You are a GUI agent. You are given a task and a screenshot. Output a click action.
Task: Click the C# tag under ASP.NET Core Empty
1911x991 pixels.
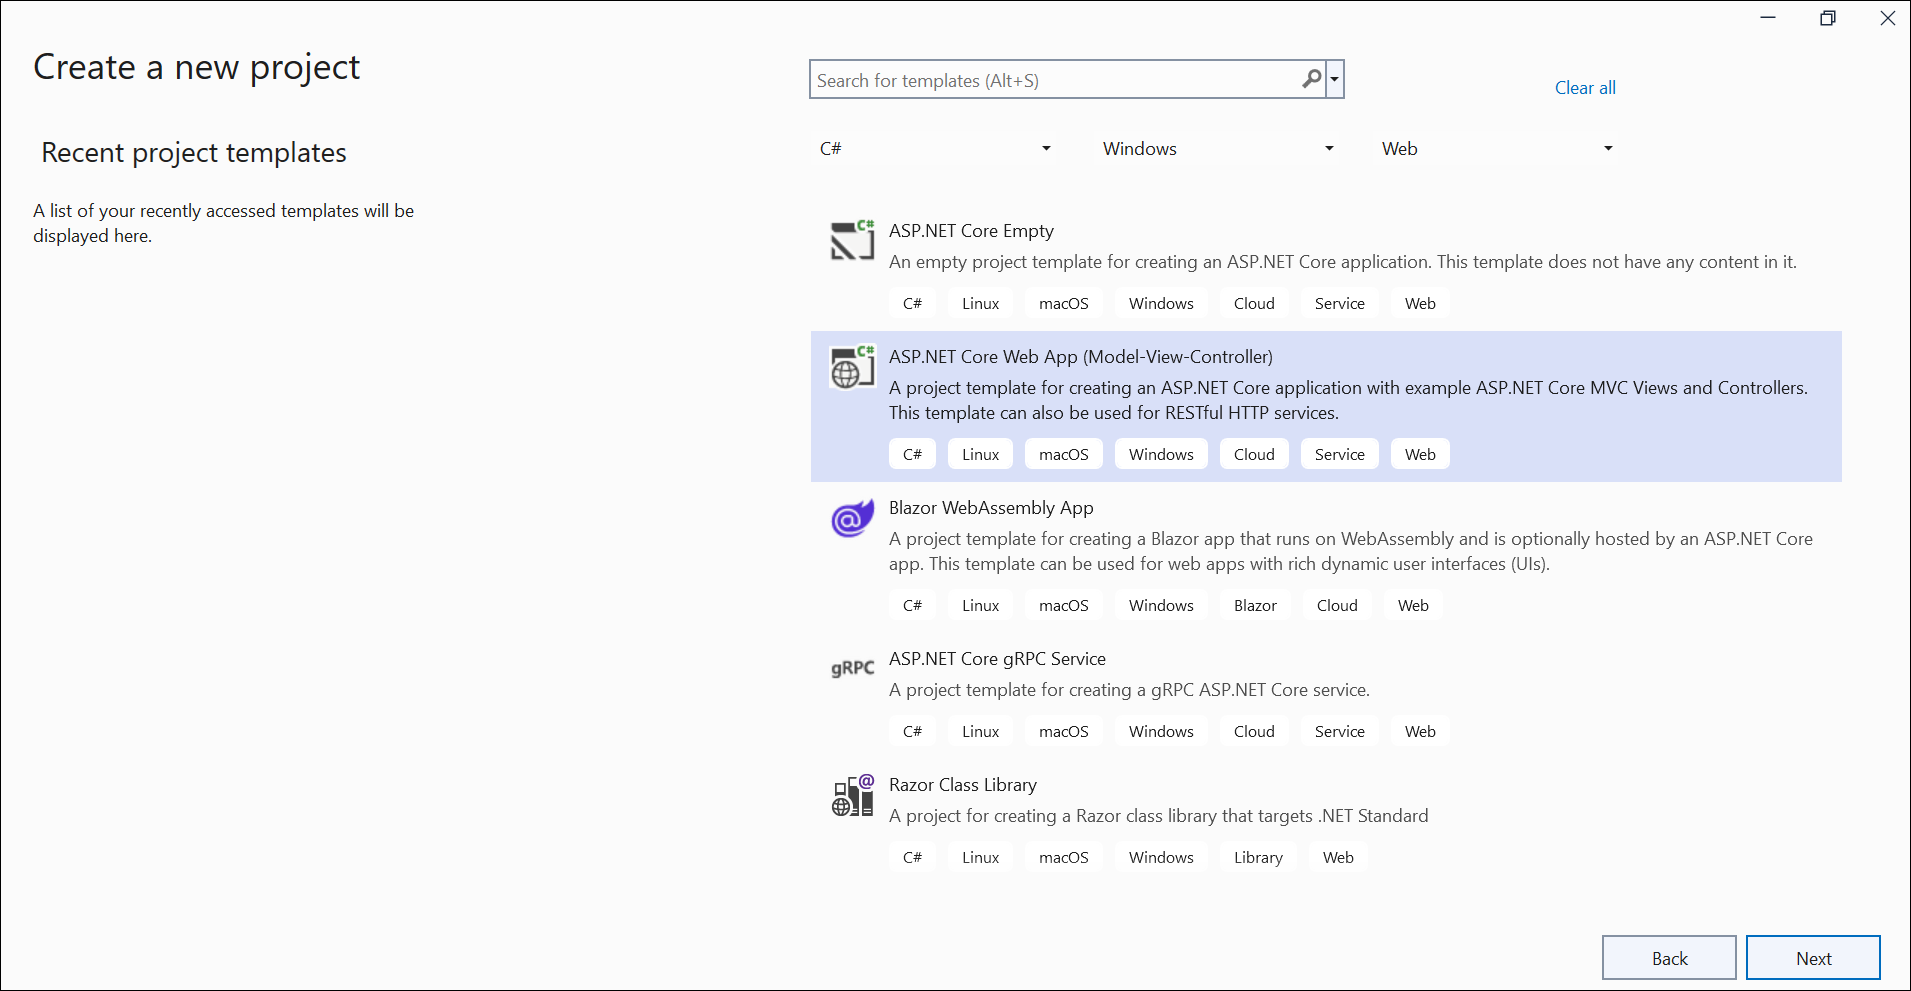tap(912, 303)
